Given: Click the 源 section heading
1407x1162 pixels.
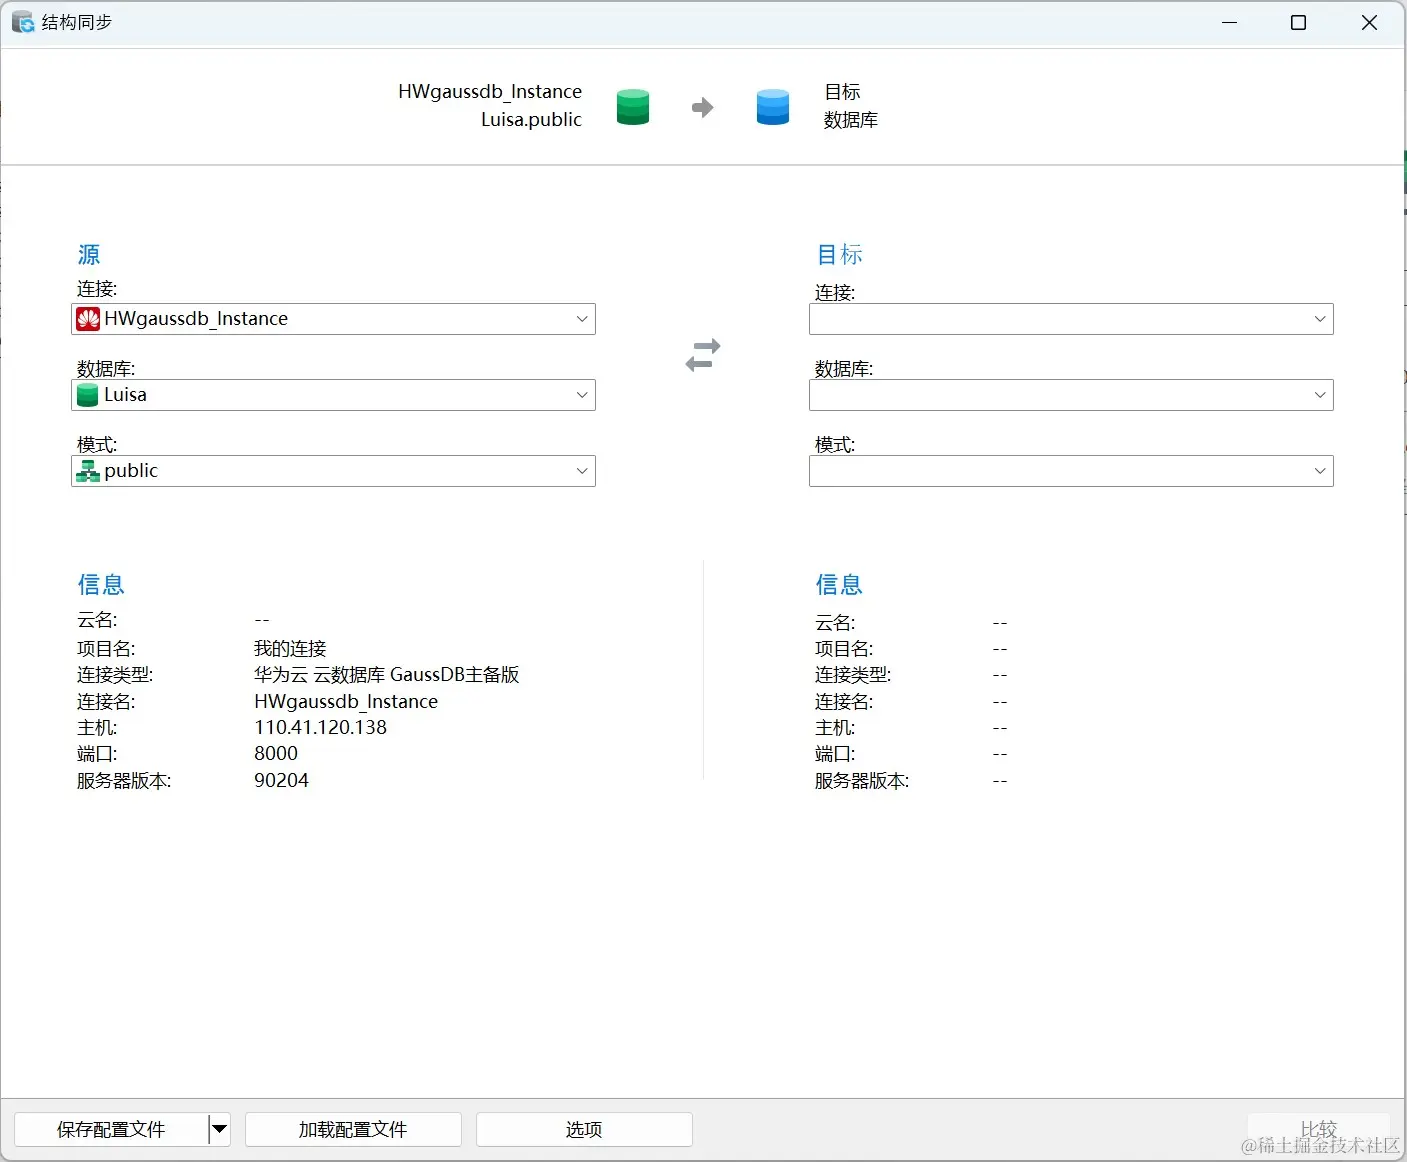Looking at the screenshot, I should click(x=89, y=255).
